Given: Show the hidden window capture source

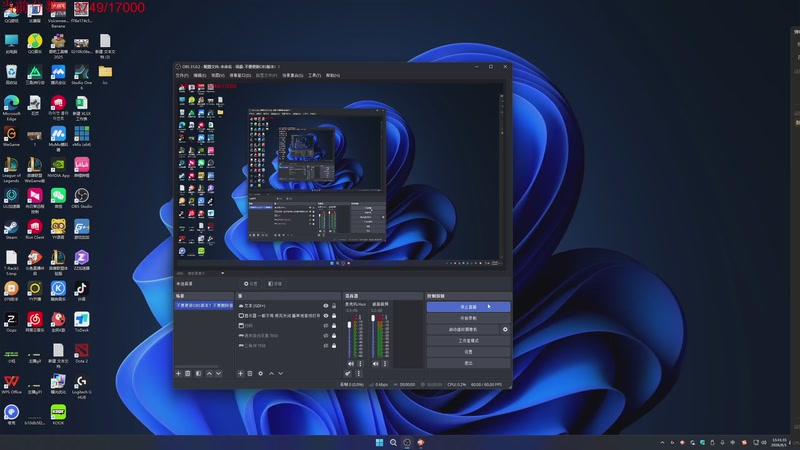Looking at the screenshot, I should (x=326, y=326).
